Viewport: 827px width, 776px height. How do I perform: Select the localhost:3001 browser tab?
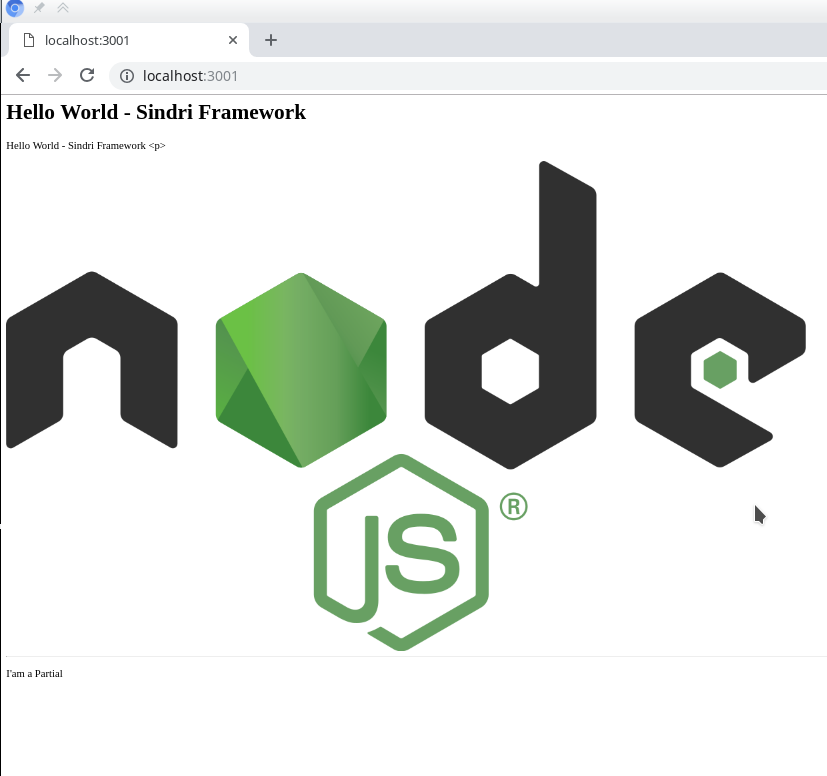pos(127,40)
